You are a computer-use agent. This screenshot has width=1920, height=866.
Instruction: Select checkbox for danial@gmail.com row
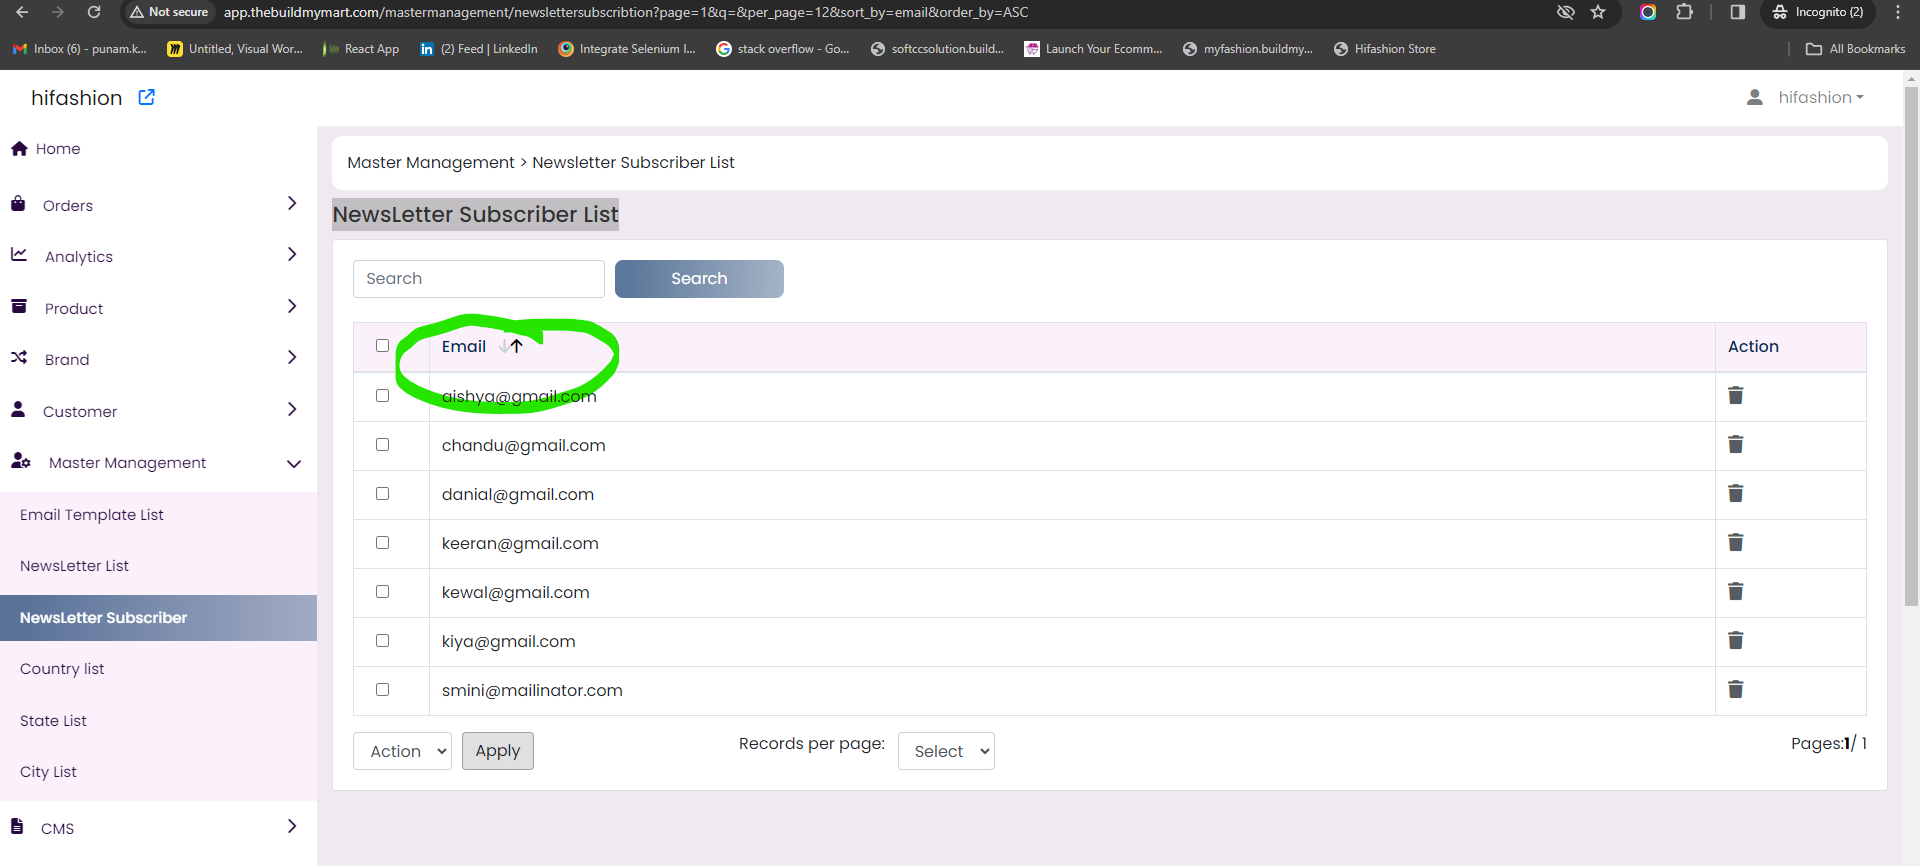pyautogui.click(x=382, y=494)
